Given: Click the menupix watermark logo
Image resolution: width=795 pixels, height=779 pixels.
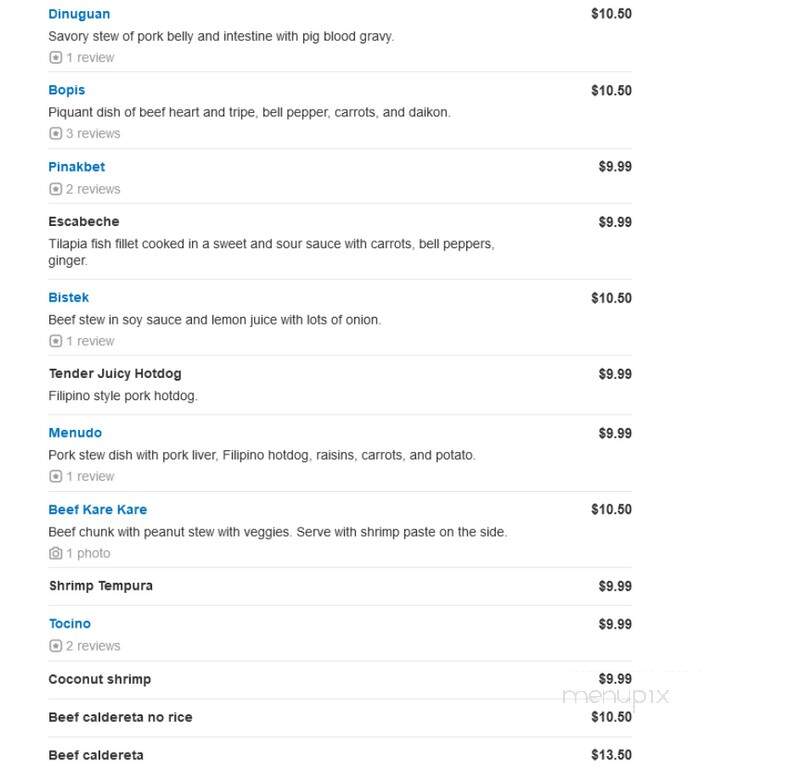Looking at the screenshot, I should pos(616,697).
